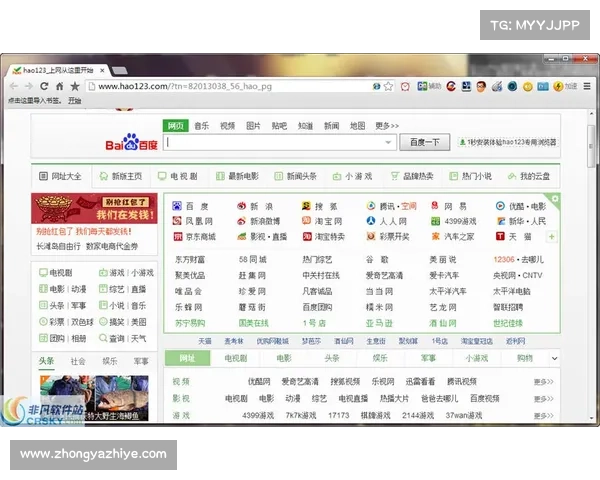Click the browser forward arrow

coord(29,86)
